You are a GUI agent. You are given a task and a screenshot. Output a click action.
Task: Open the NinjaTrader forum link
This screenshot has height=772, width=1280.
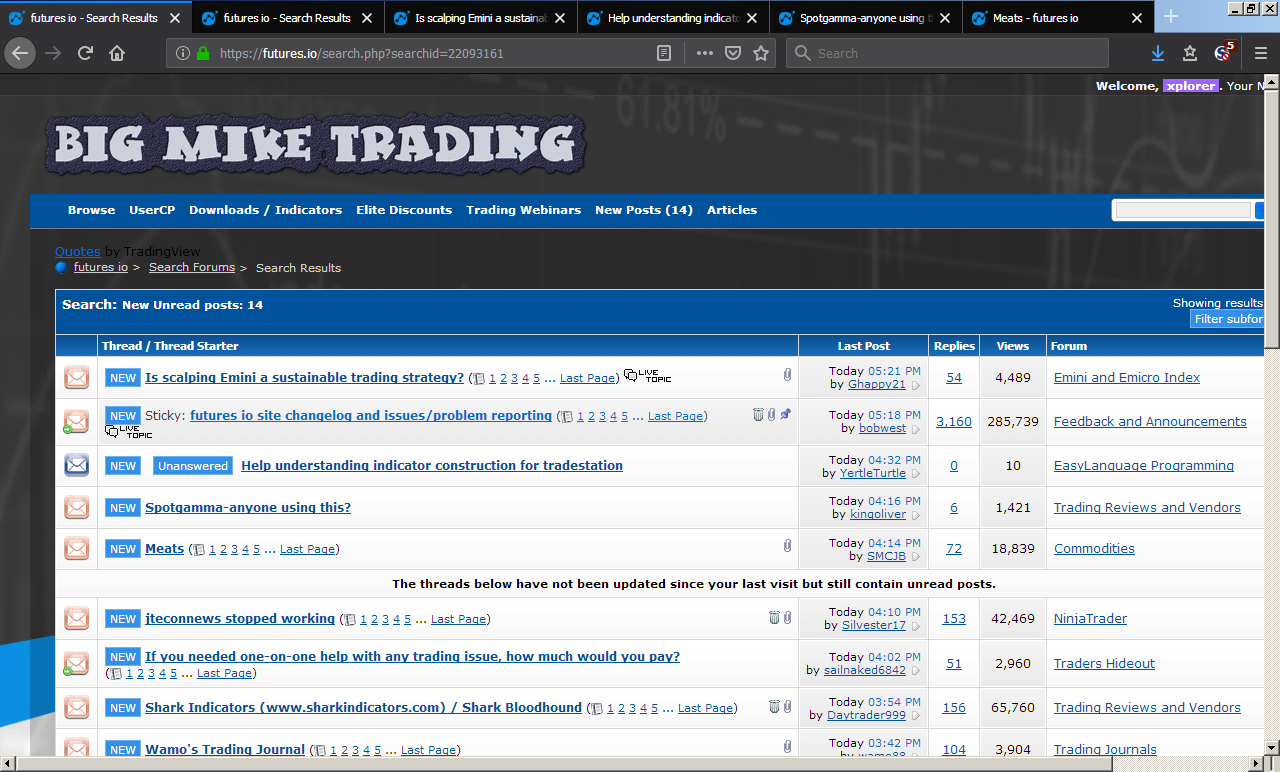pyautogui.click(x=1090, y=619)
